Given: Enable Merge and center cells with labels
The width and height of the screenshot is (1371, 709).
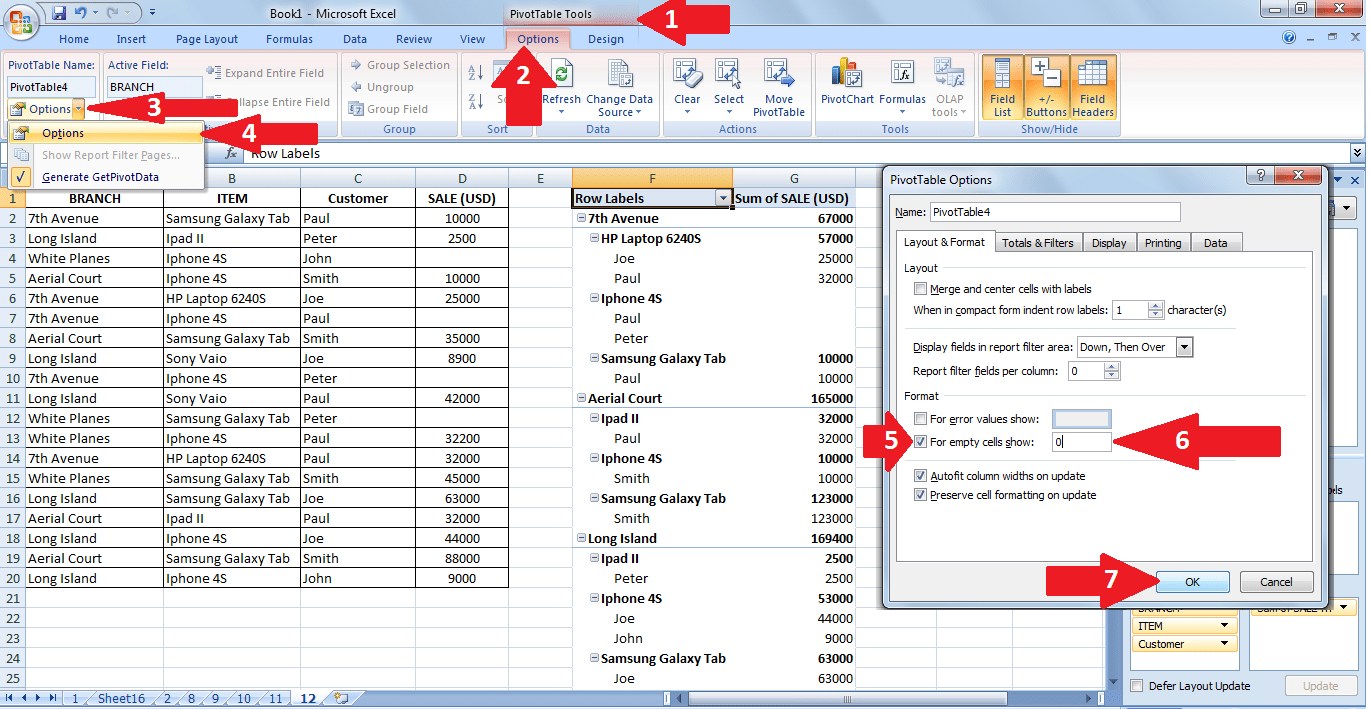Looking at the screenshot, I should 919,288.
